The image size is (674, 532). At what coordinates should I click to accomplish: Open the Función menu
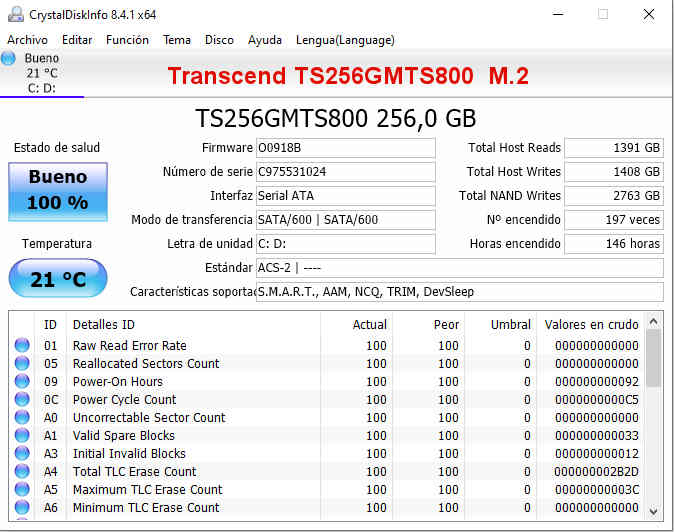click(x=127, y=40)
